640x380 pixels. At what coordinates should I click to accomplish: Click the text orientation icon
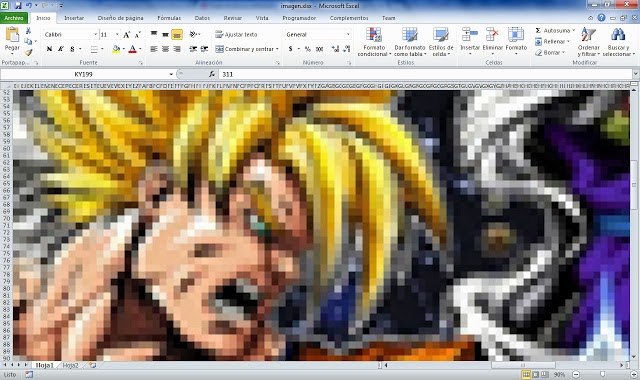point(194,35)
